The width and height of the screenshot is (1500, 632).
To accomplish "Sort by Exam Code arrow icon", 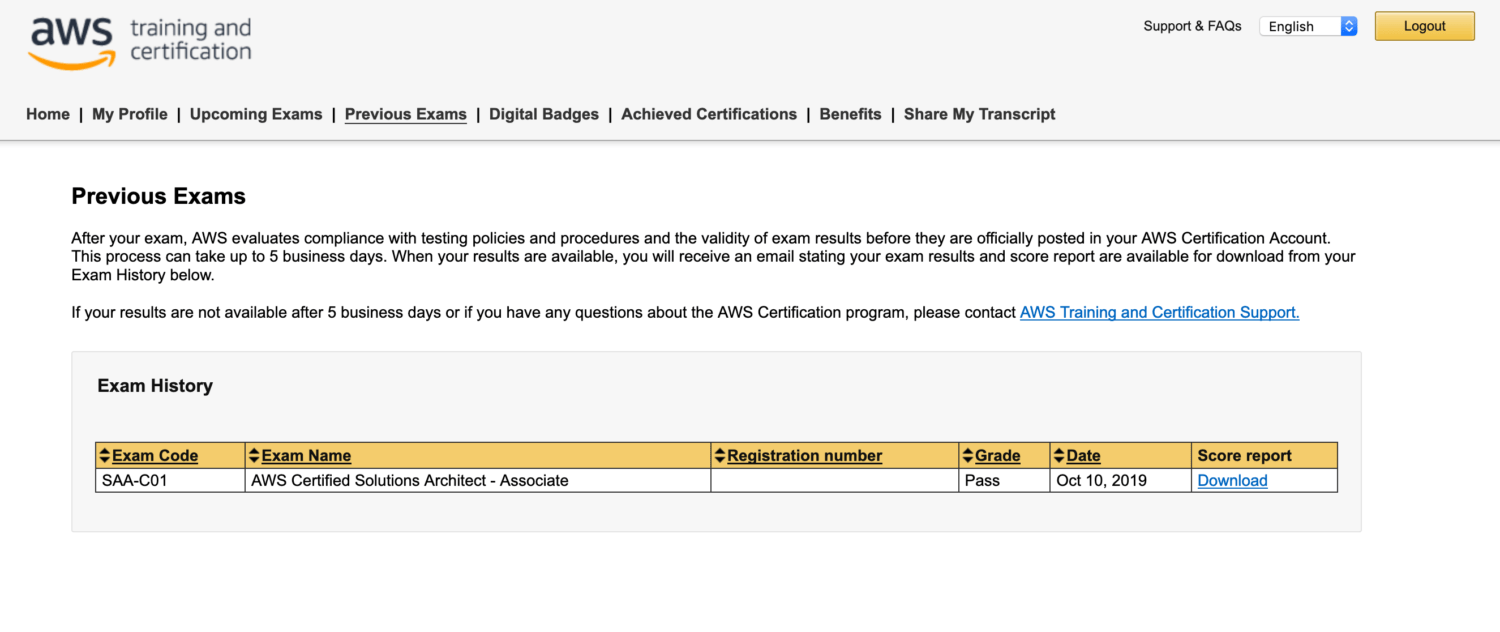I will [x=105, y=456].
